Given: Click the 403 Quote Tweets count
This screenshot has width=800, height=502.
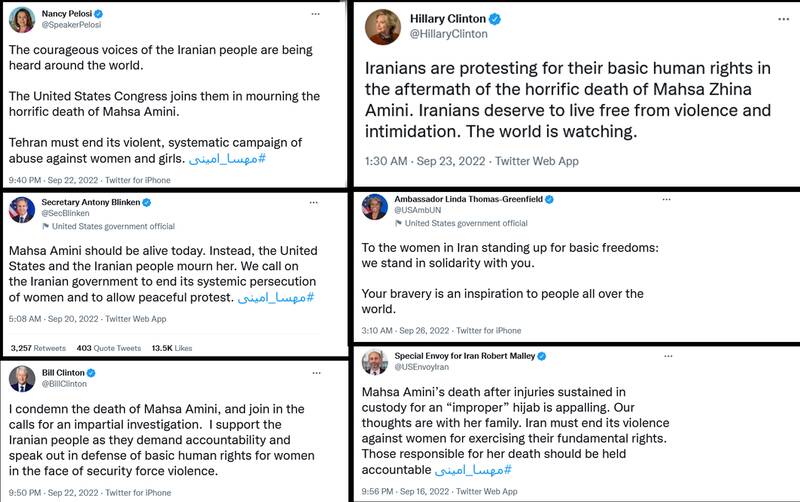Looking at the screenshot, I should [x=107, y=348].
